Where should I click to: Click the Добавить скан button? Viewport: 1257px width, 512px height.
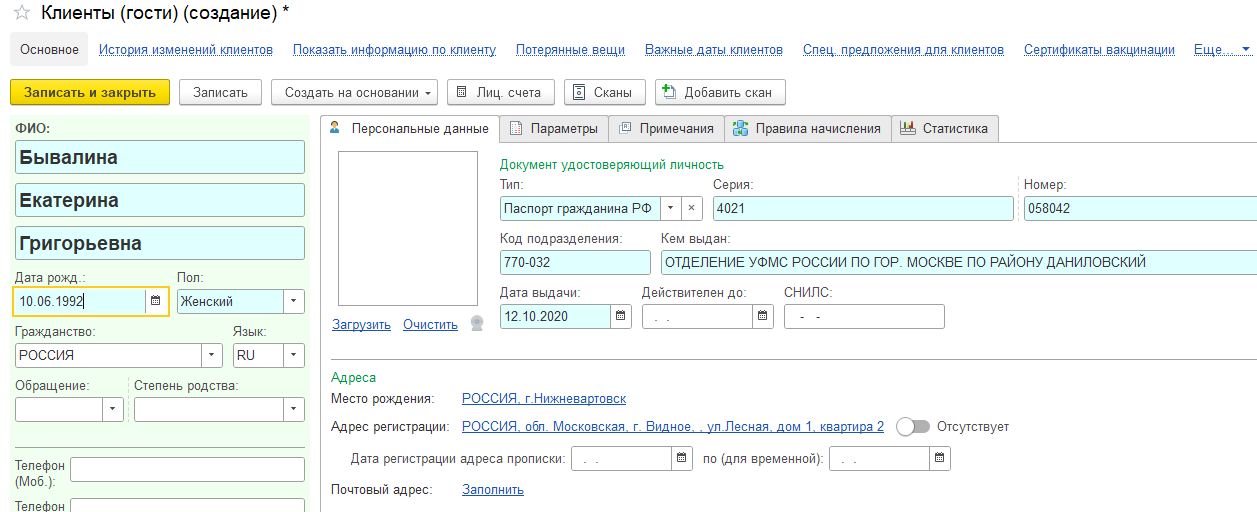pyautogui.click(x=720, y=92)
